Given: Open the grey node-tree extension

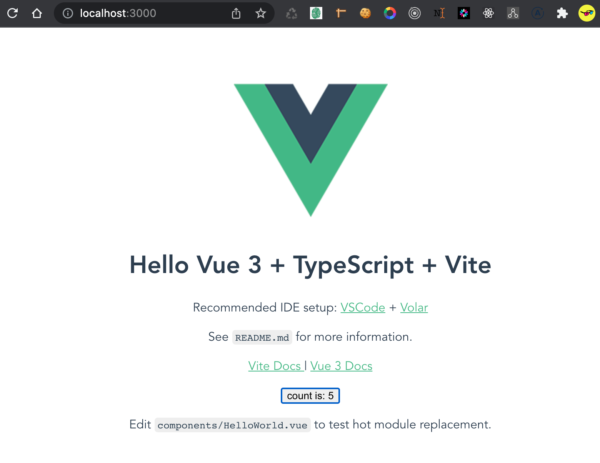Looking at the screenshot, I should click(x=513, y=13).
